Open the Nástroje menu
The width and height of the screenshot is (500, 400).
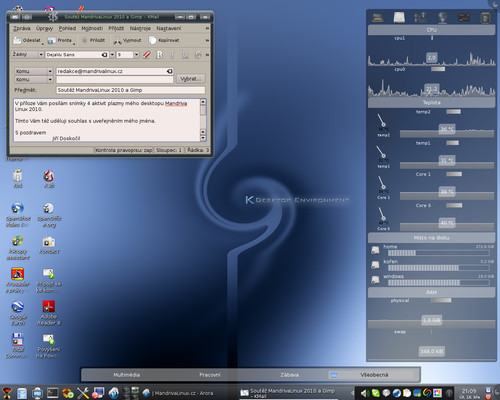pyautogui.click(x=140, y=28)
